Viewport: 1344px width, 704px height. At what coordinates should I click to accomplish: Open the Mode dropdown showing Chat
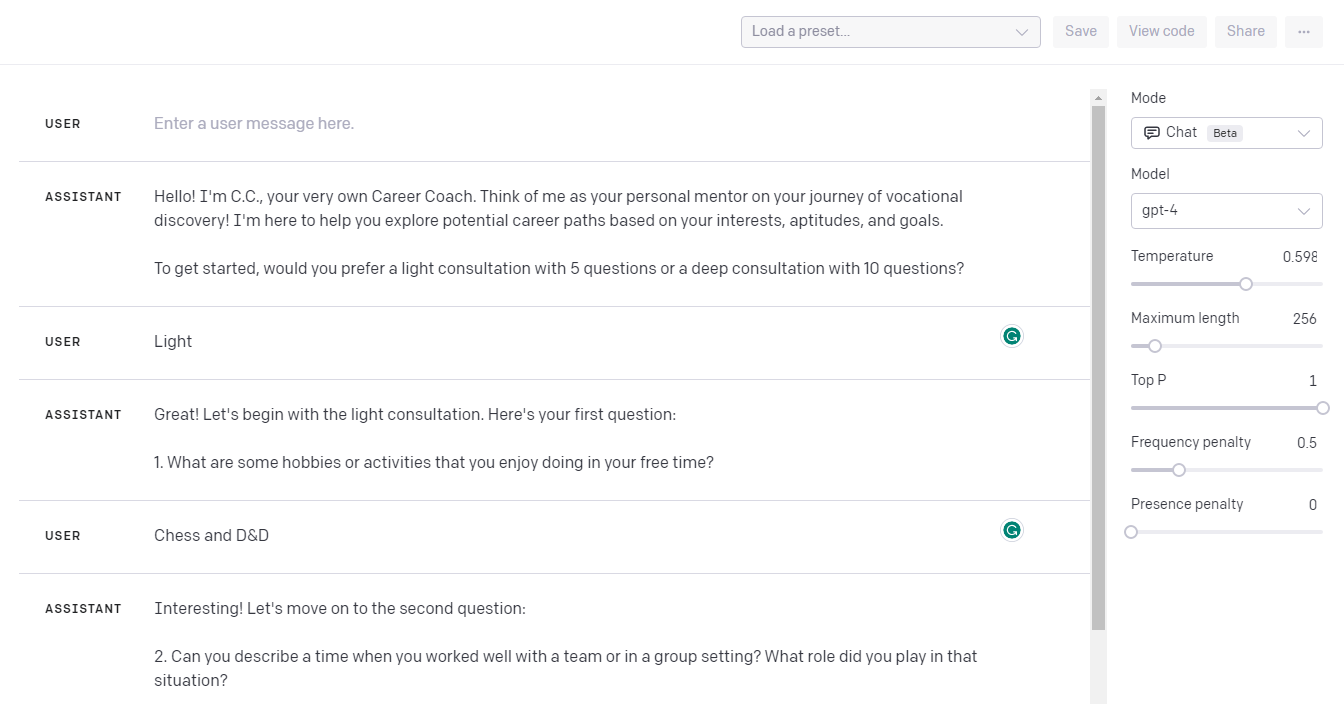pos(1226,132)
